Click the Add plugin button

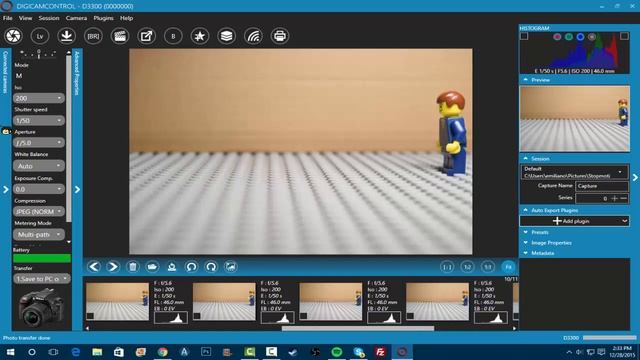(x=574, y=221)
